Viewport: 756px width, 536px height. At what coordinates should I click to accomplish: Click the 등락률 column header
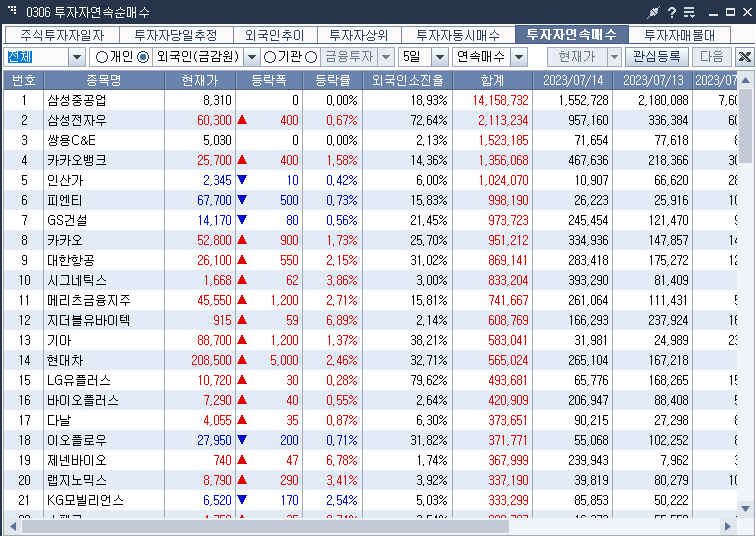333,80
